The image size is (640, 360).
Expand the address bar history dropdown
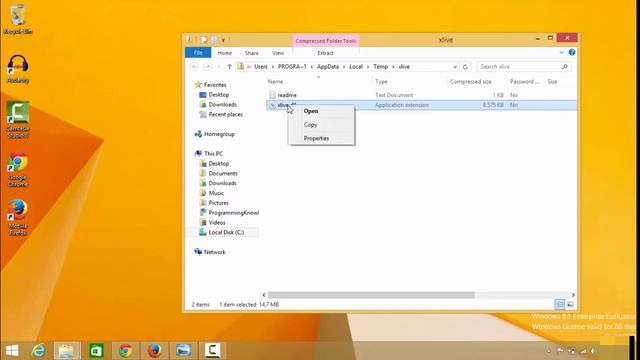point(455,67)
